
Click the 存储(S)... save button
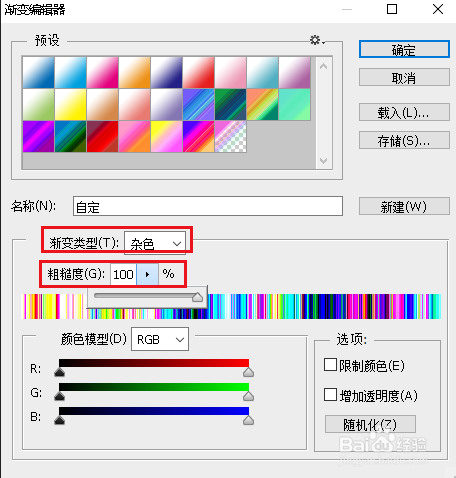click(404, 140)
